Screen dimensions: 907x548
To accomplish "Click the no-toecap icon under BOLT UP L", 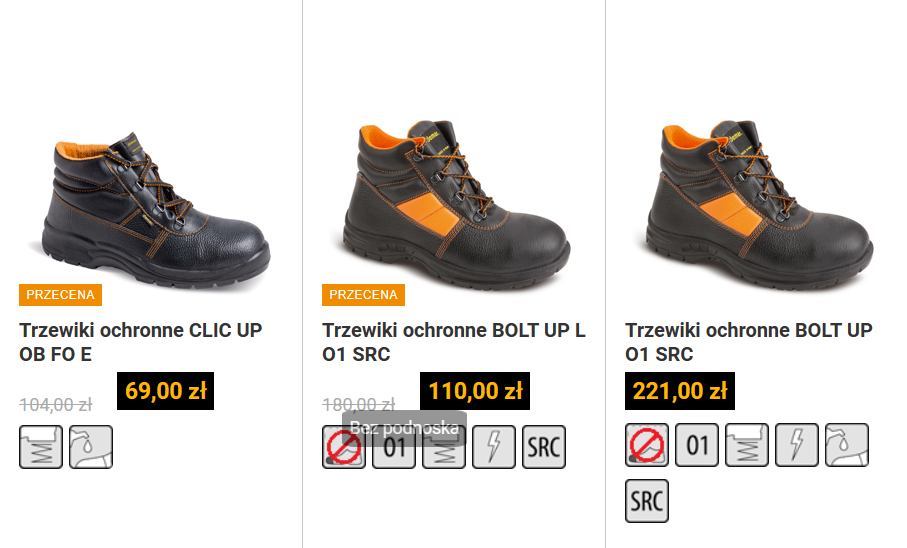I will coord(344,447).
